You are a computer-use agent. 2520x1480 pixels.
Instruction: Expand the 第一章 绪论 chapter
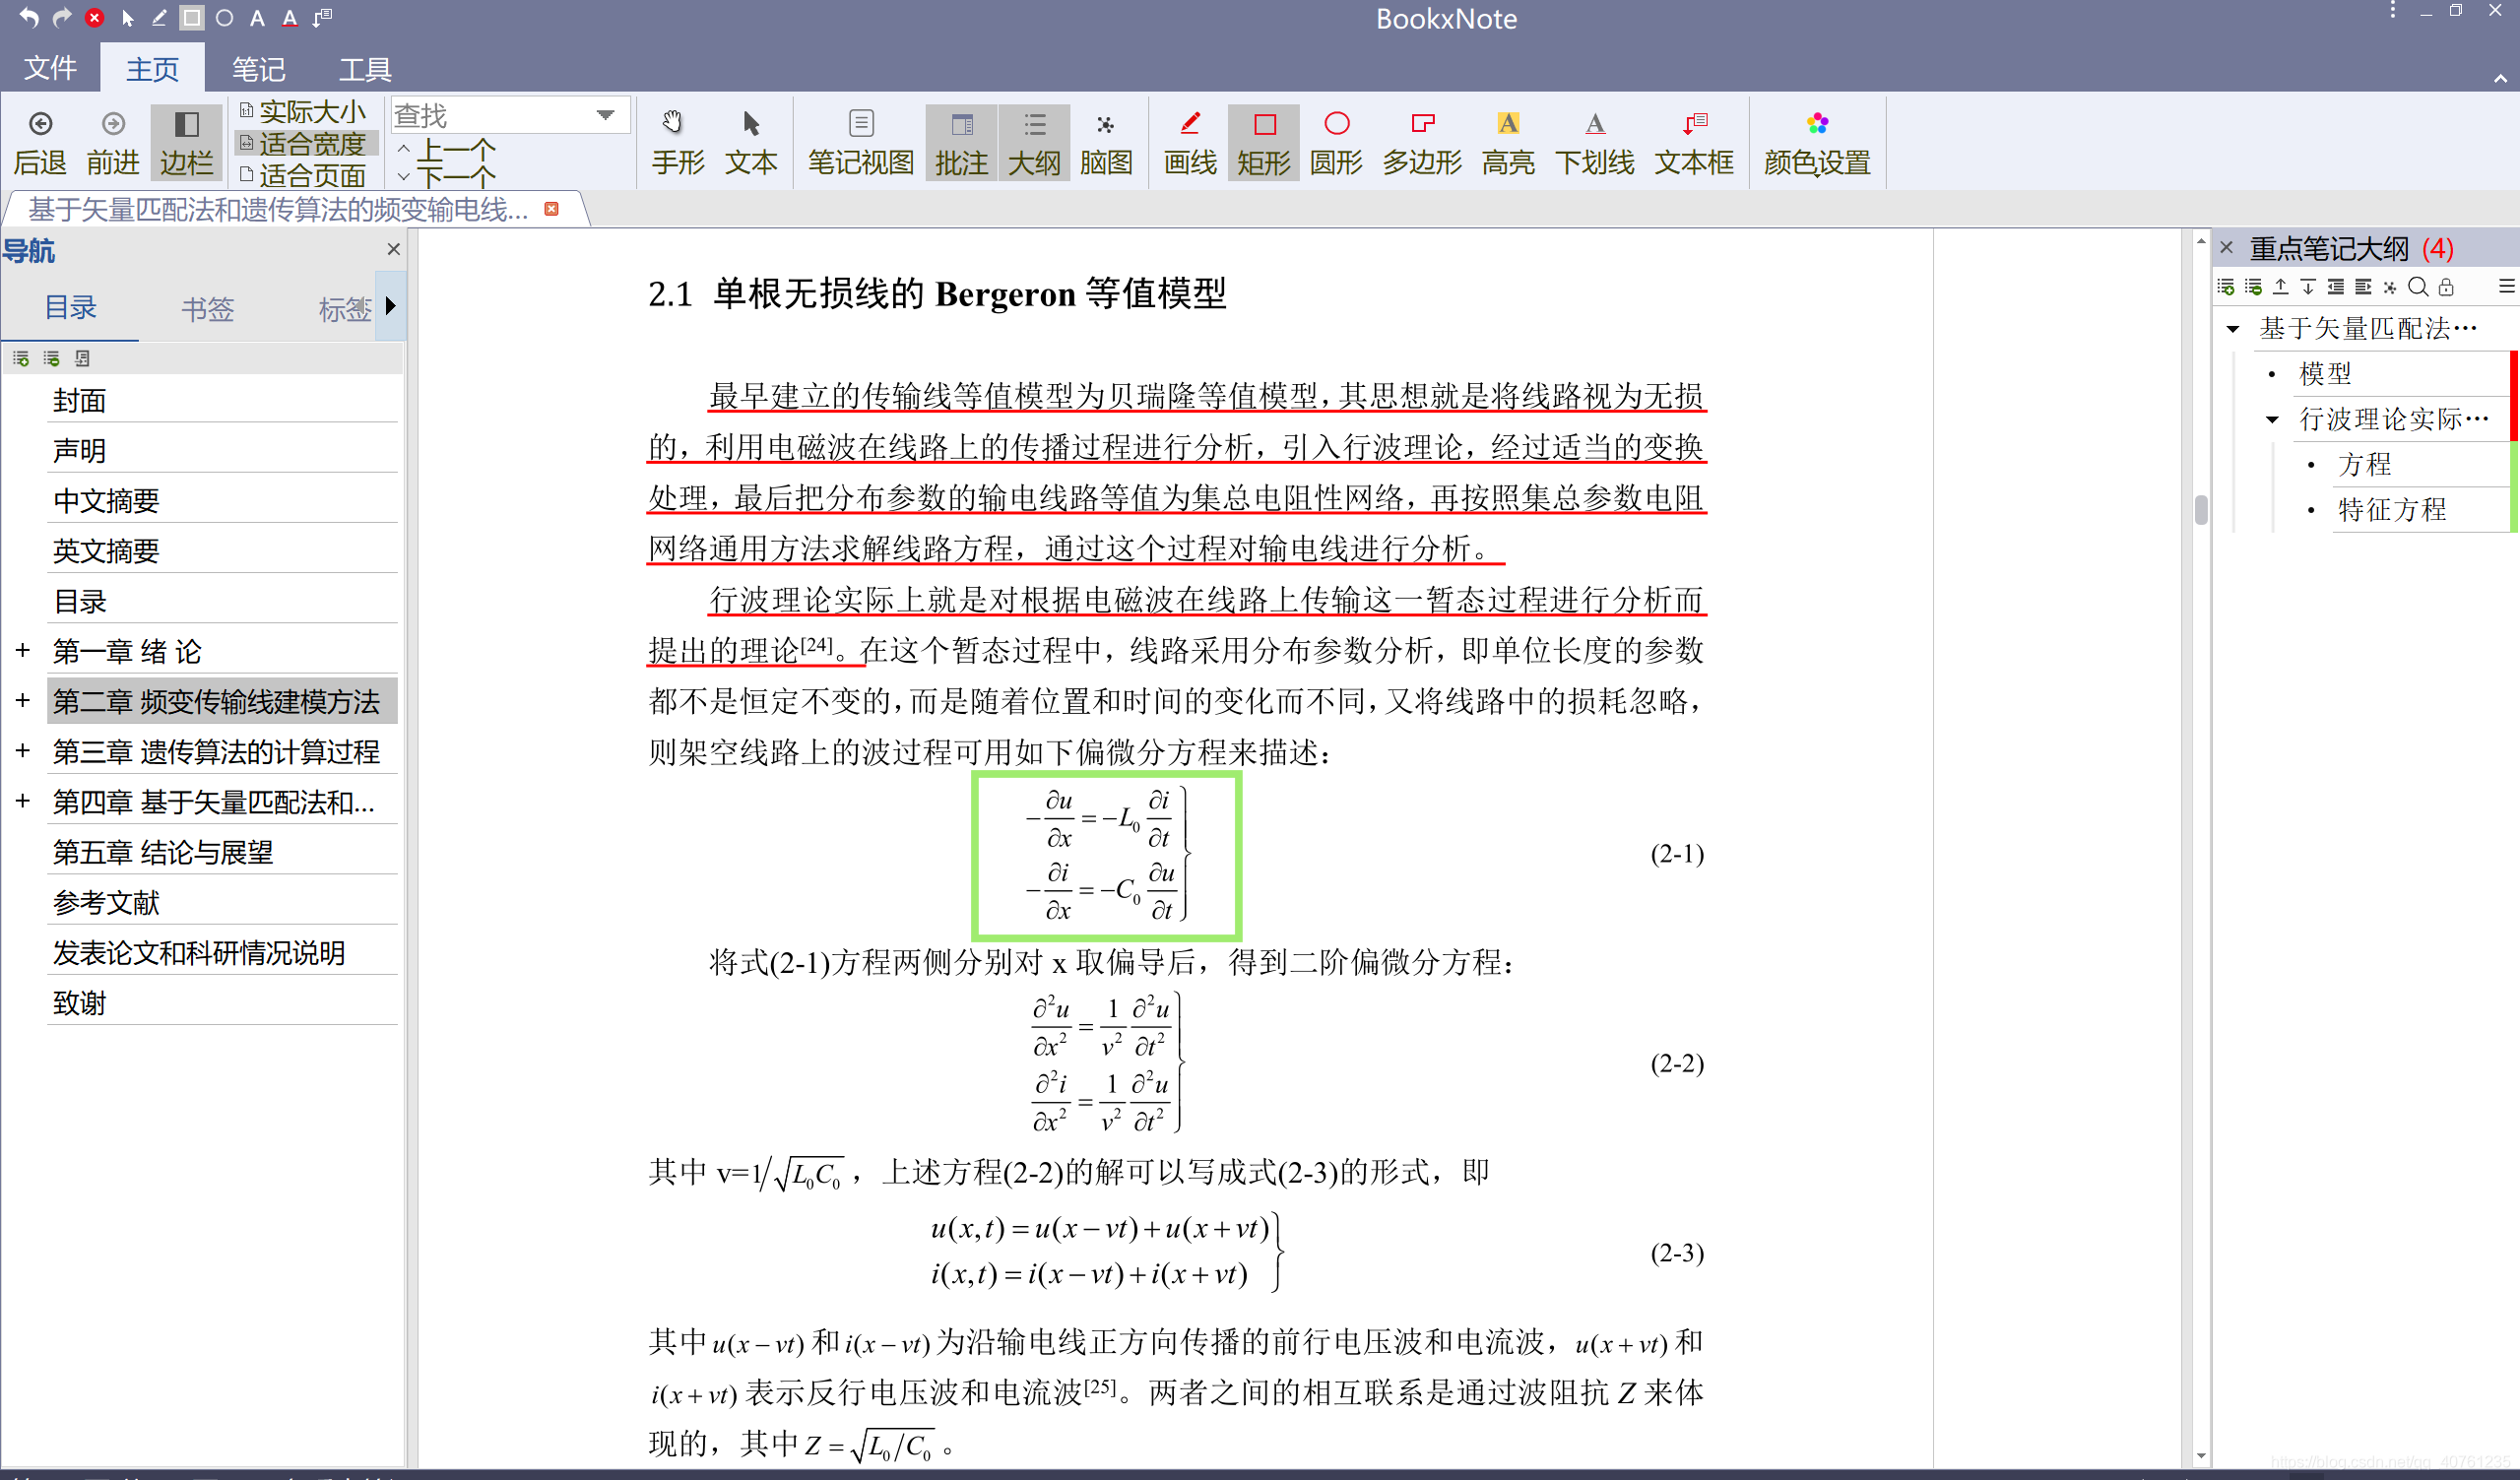pyautogui.click(x=22, y=650)
